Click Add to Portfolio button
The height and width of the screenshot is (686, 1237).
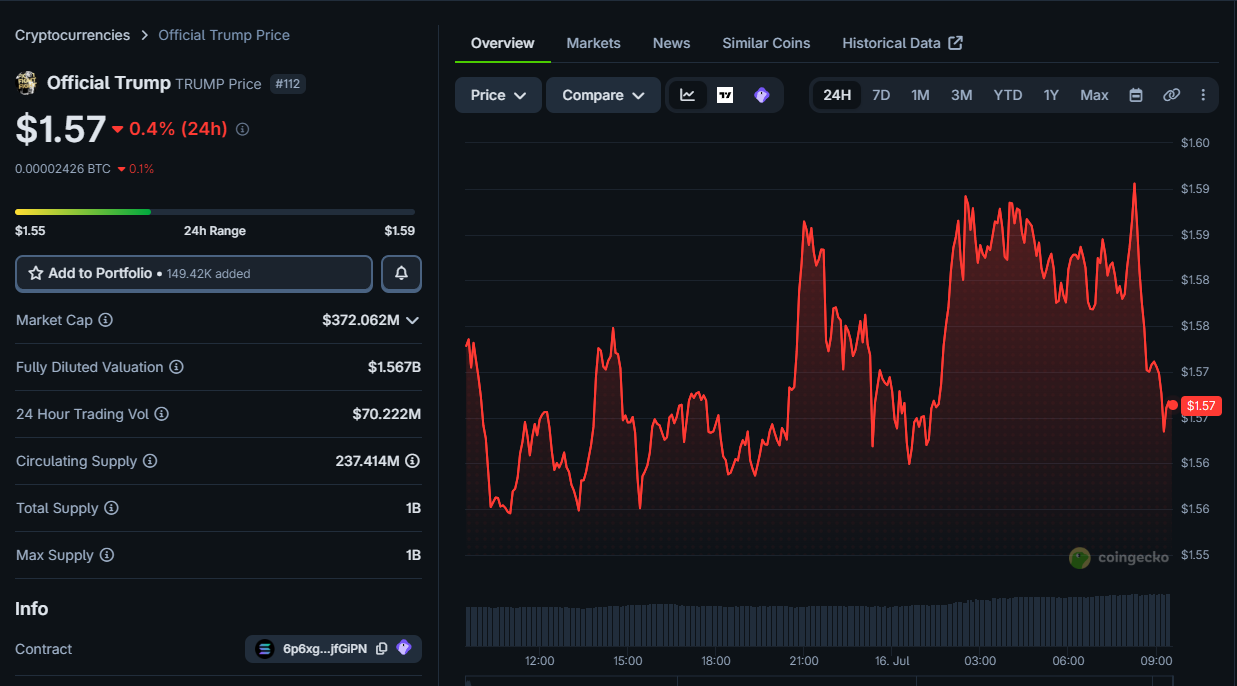(194, 273)
